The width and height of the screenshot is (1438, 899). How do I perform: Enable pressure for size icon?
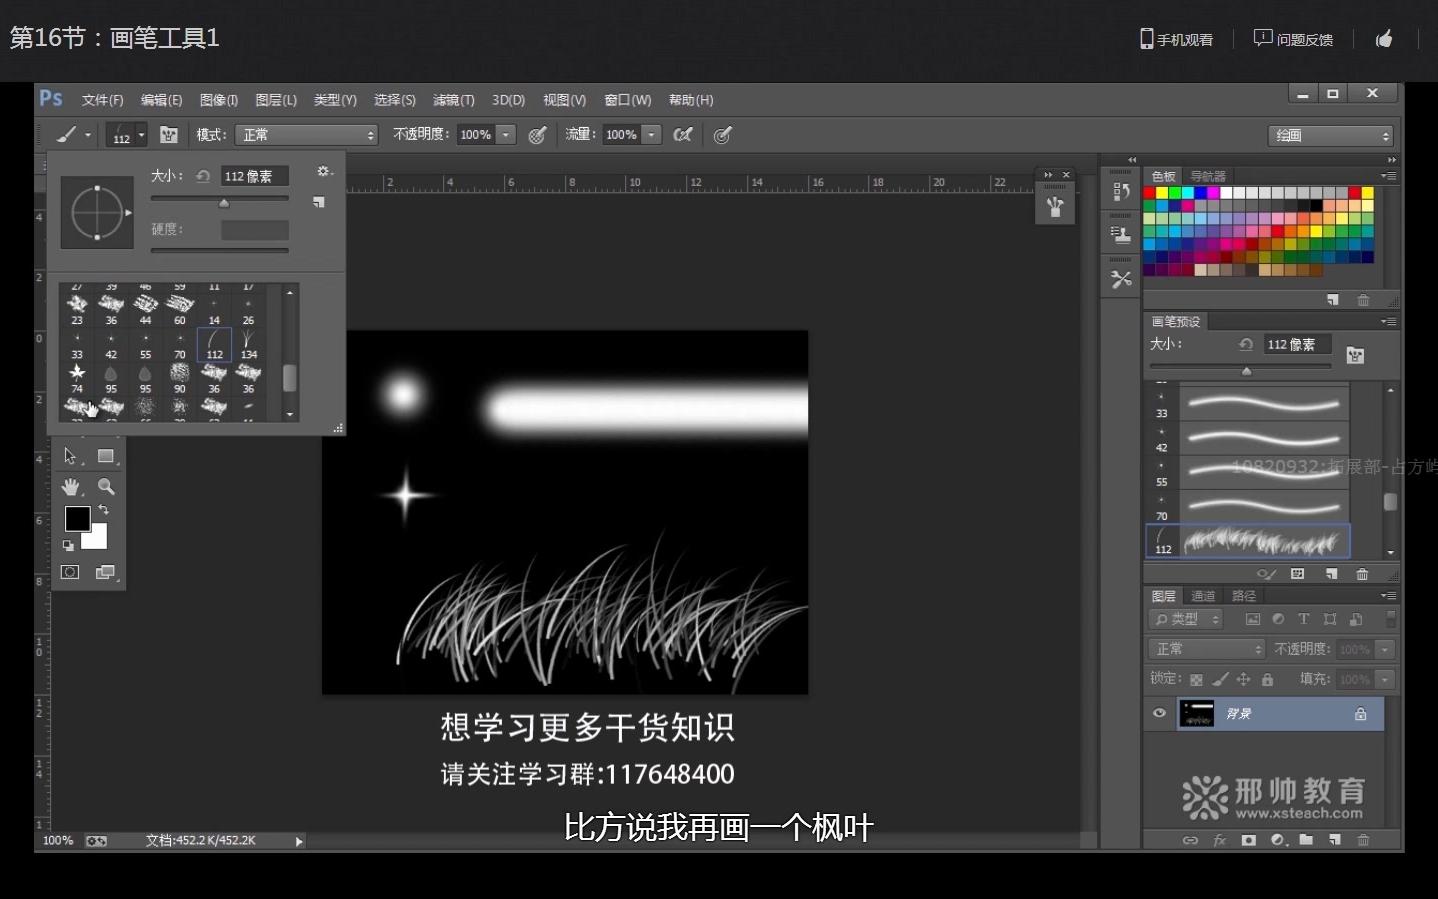723,135
